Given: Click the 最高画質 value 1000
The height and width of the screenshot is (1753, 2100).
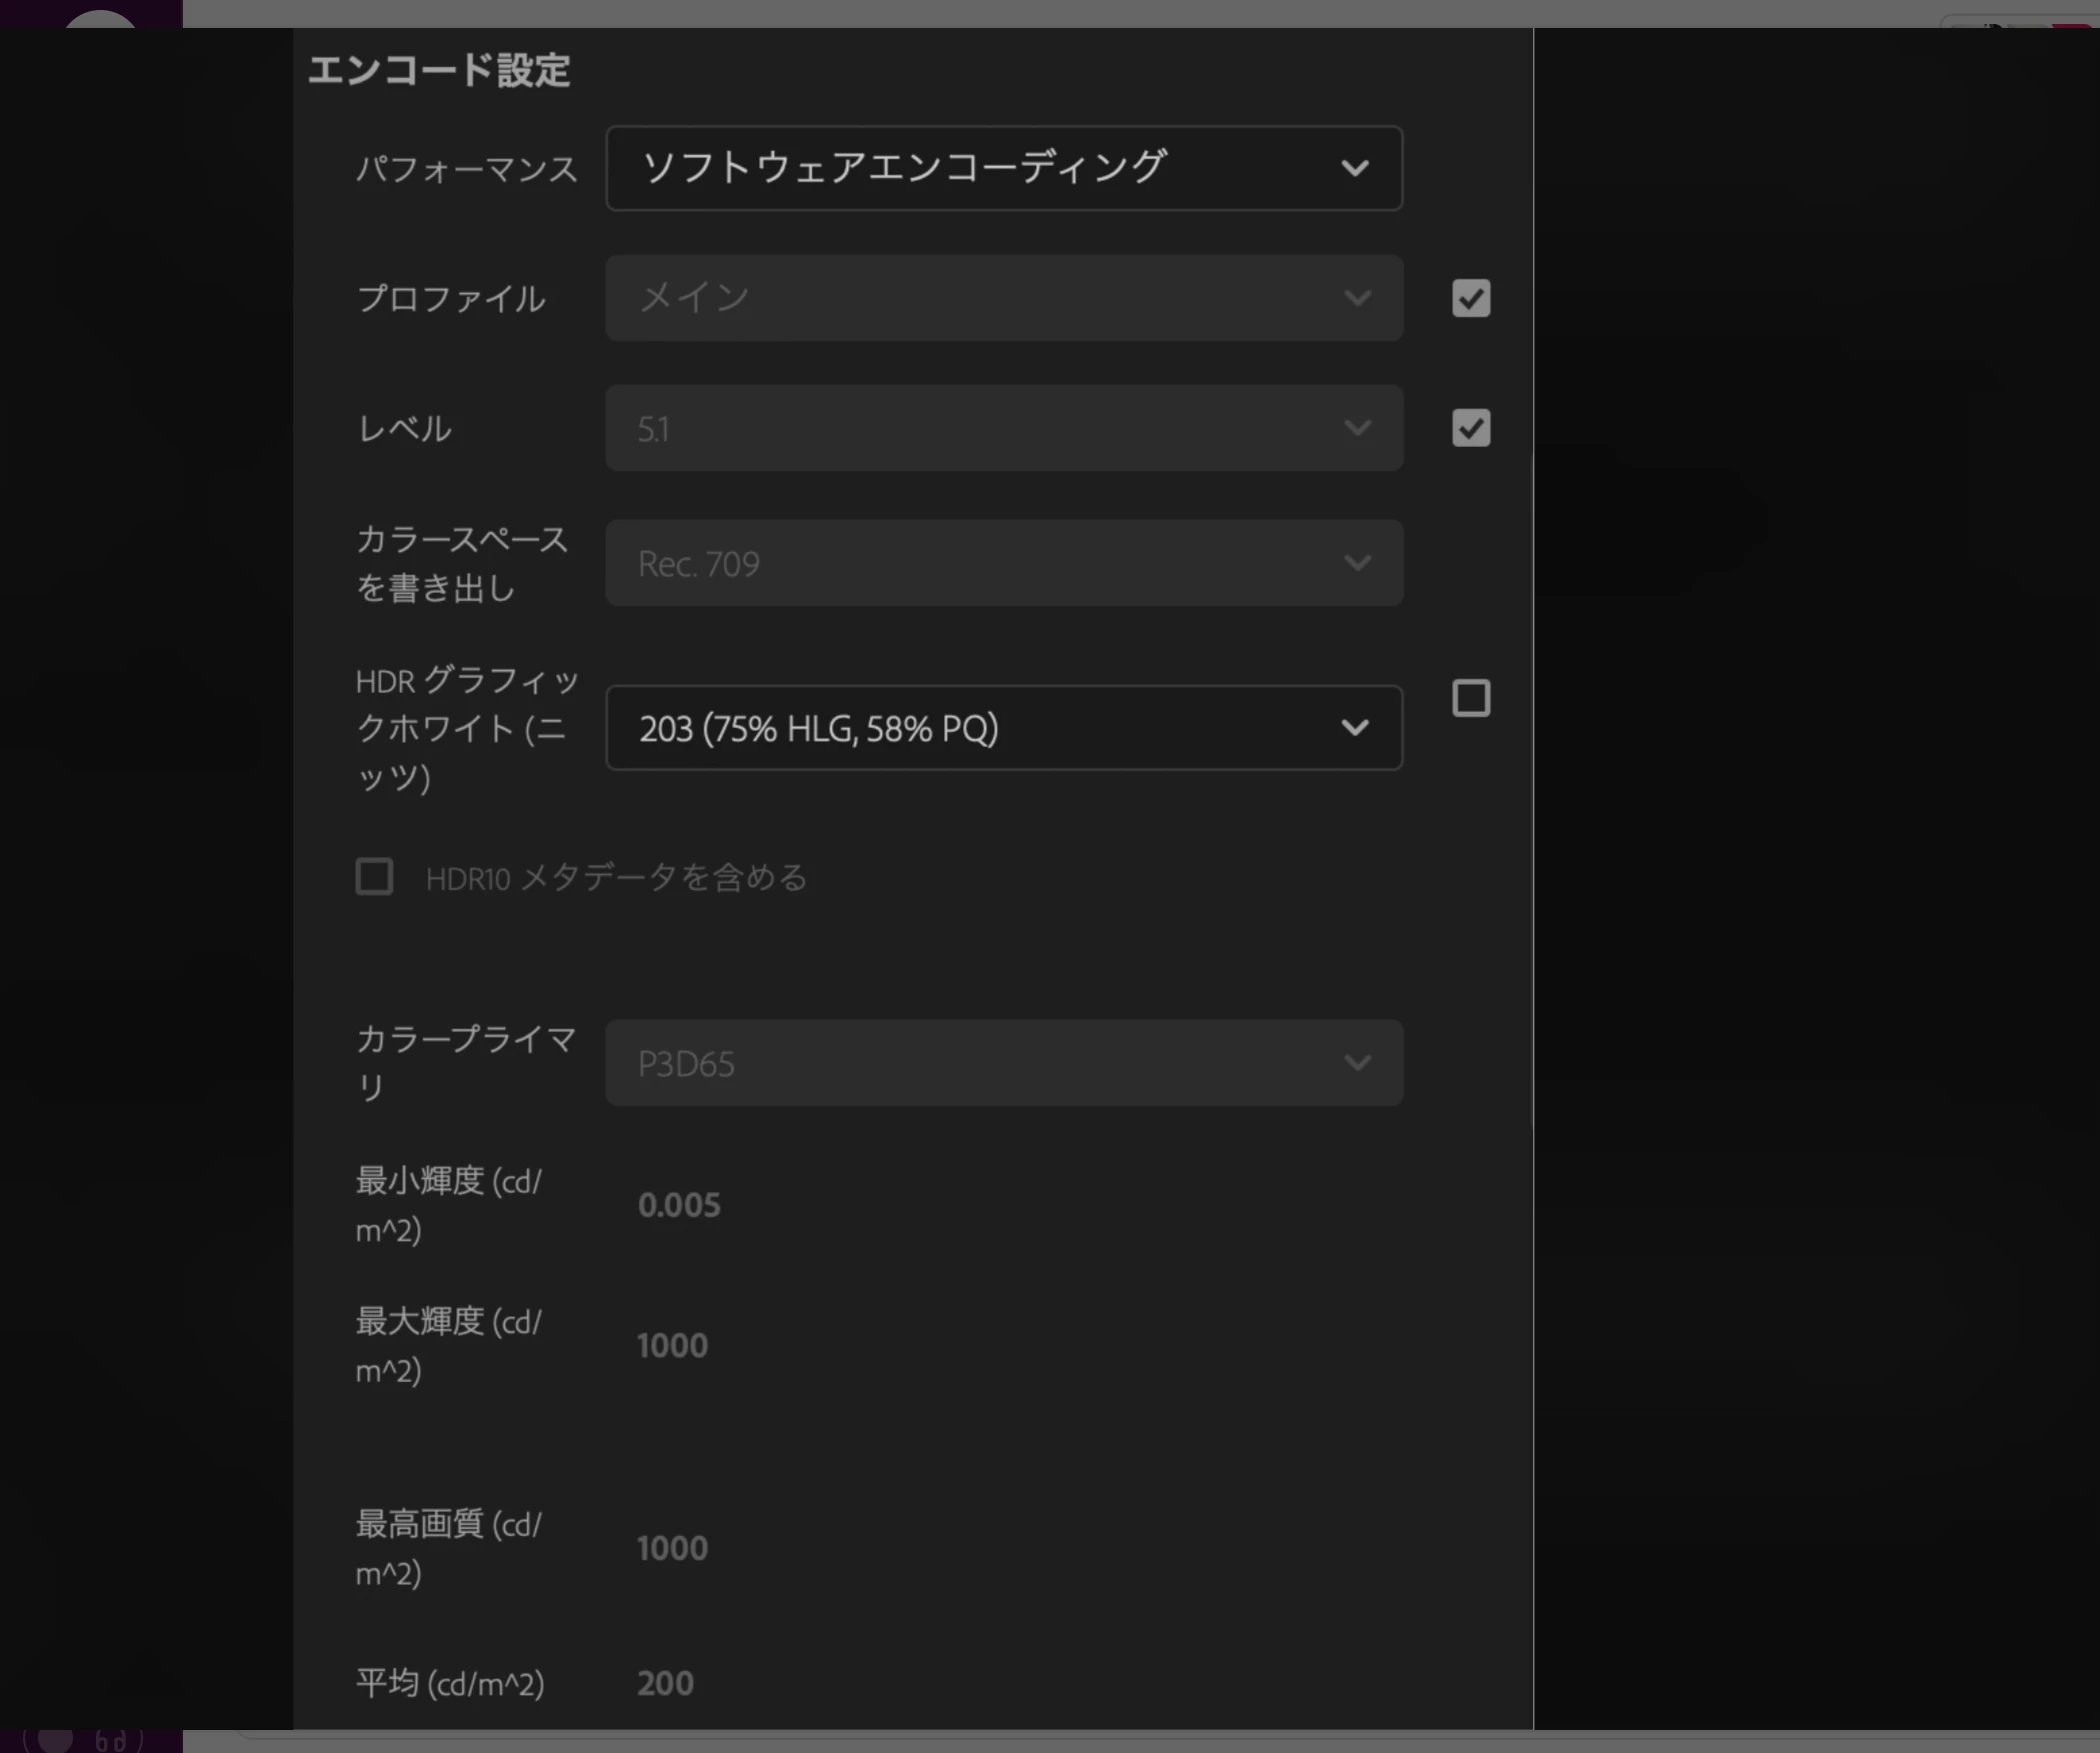Looking at the screenshot, I should (672, 1549).
